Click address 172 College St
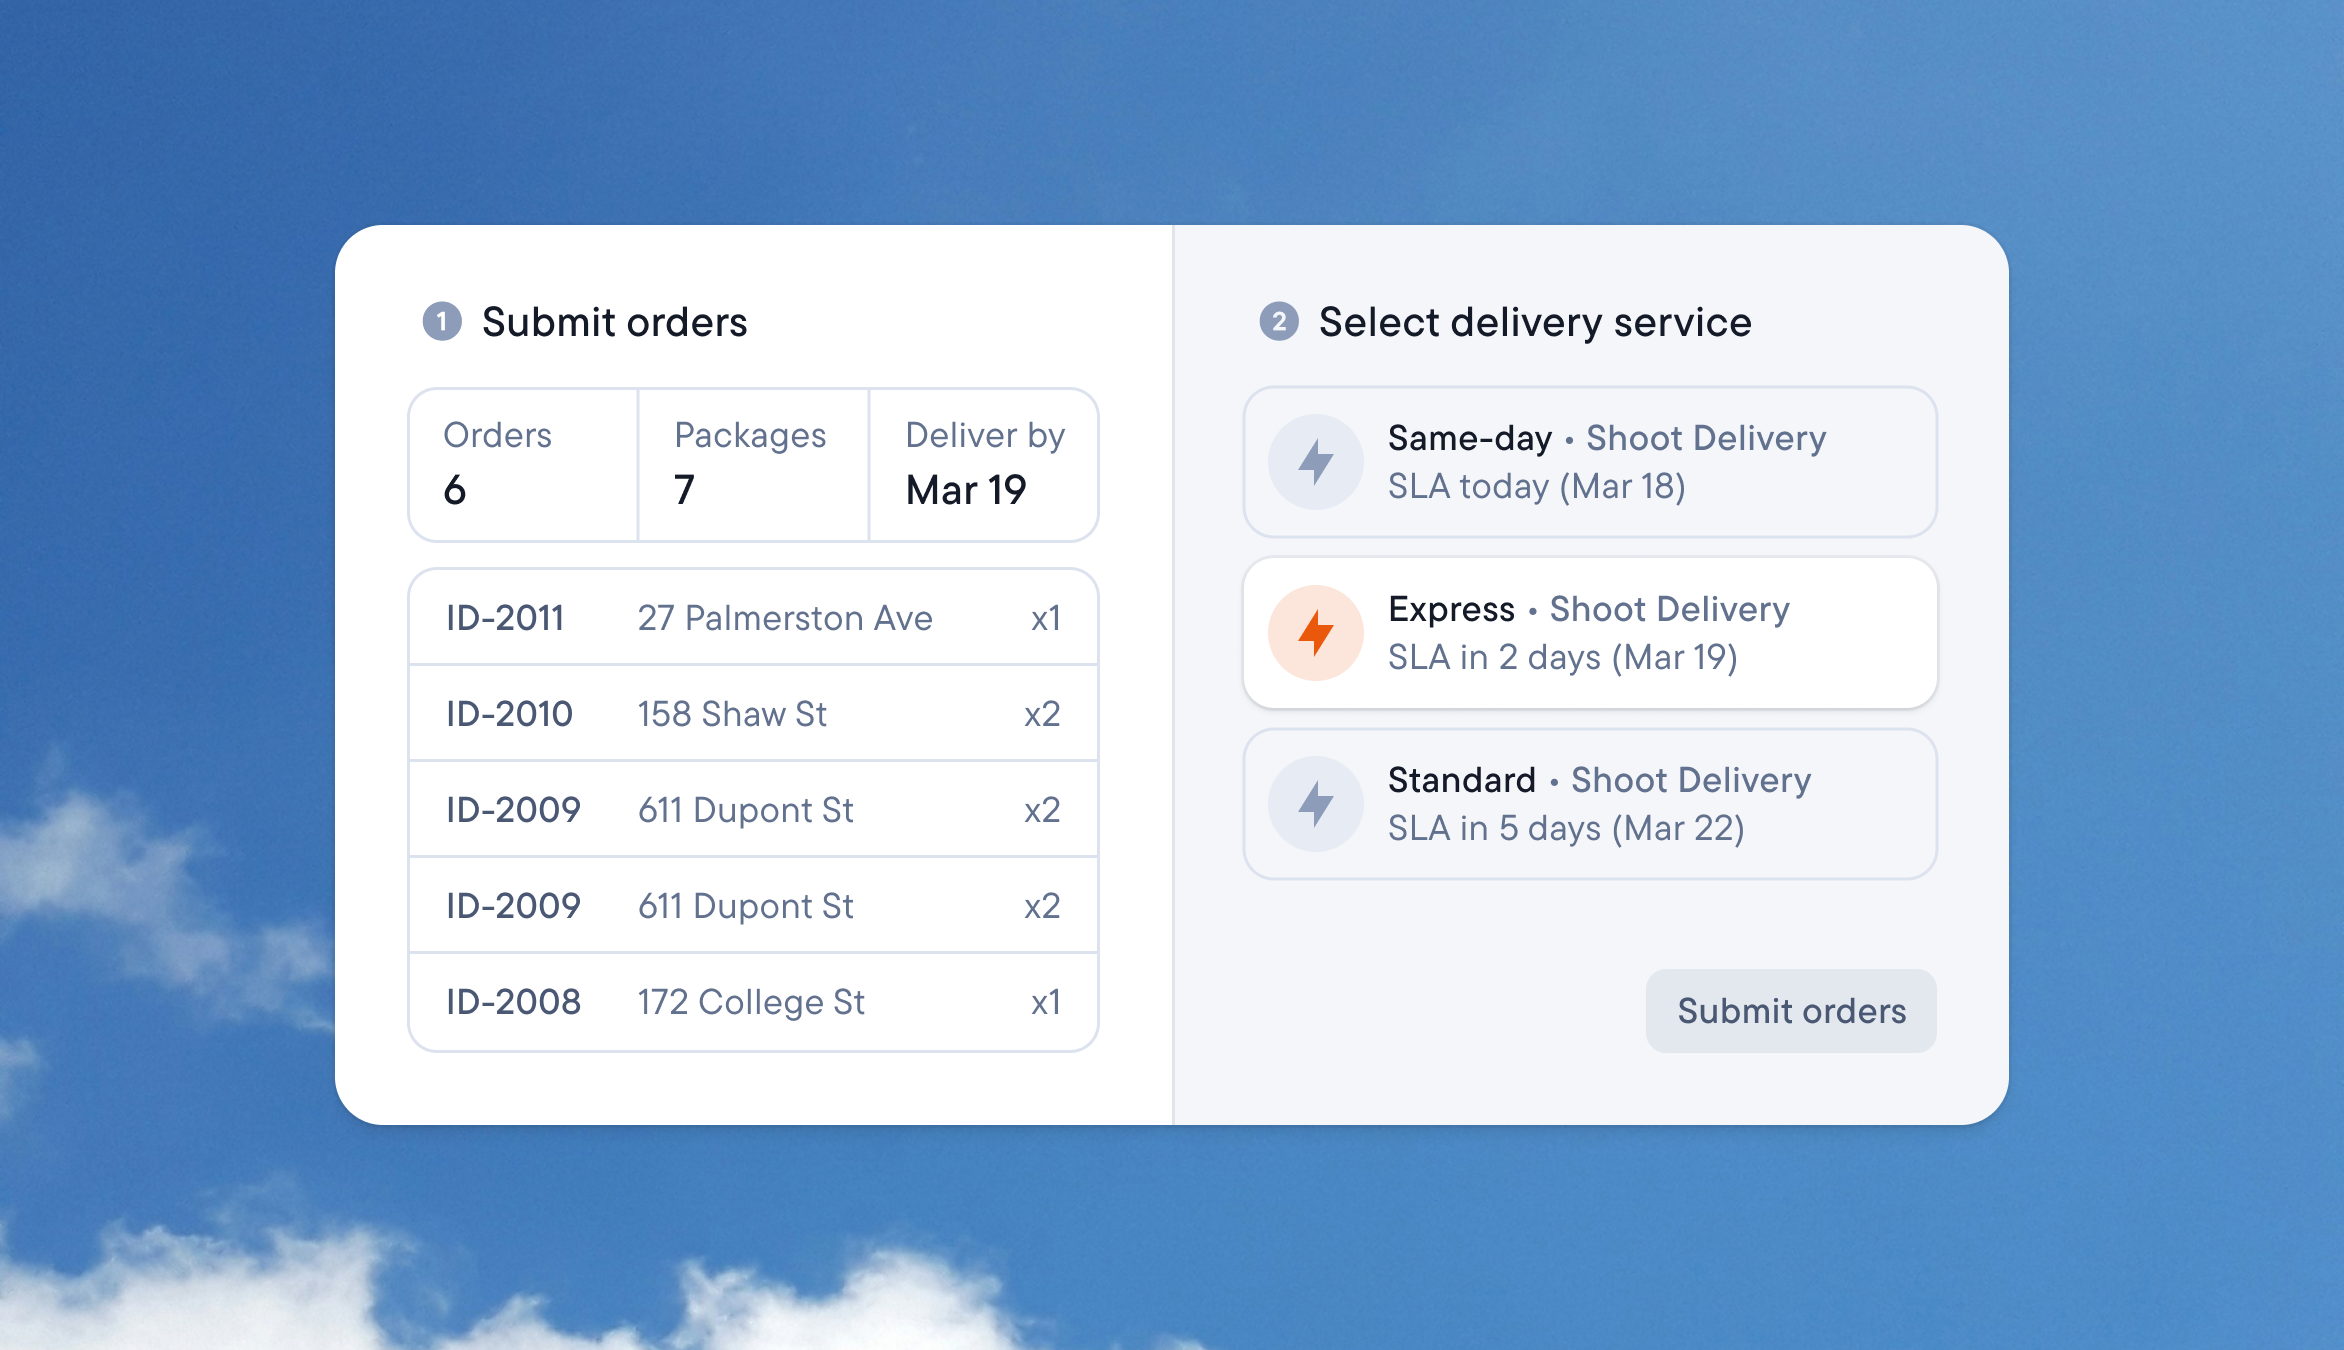This screenshot has height=1350, width=2344. pyautogui.click(x=751, y=1002)
